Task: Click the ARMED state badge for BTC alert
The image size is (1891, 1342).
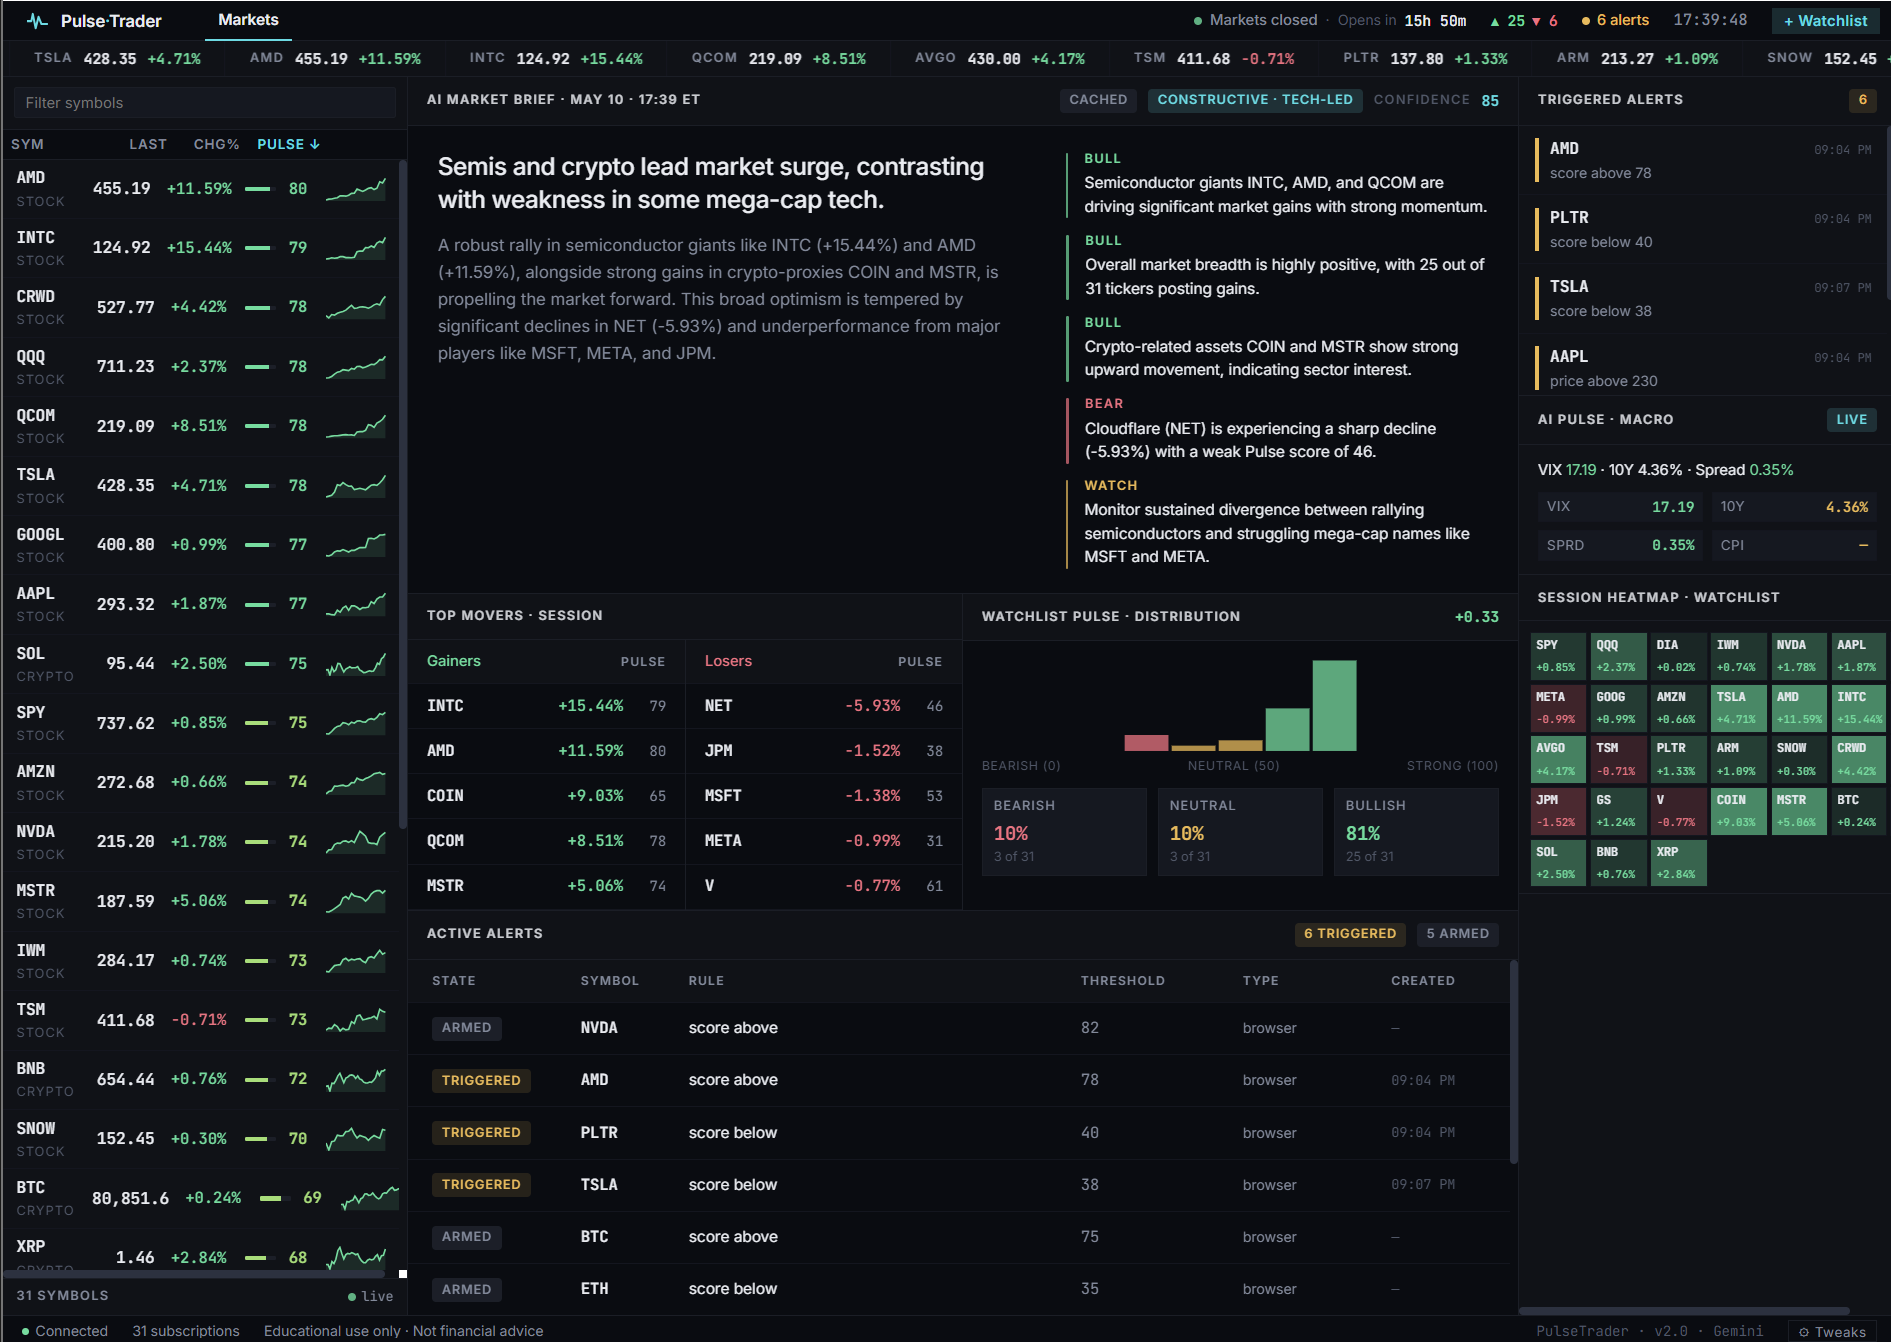Action: click(x=467, y=1237)
